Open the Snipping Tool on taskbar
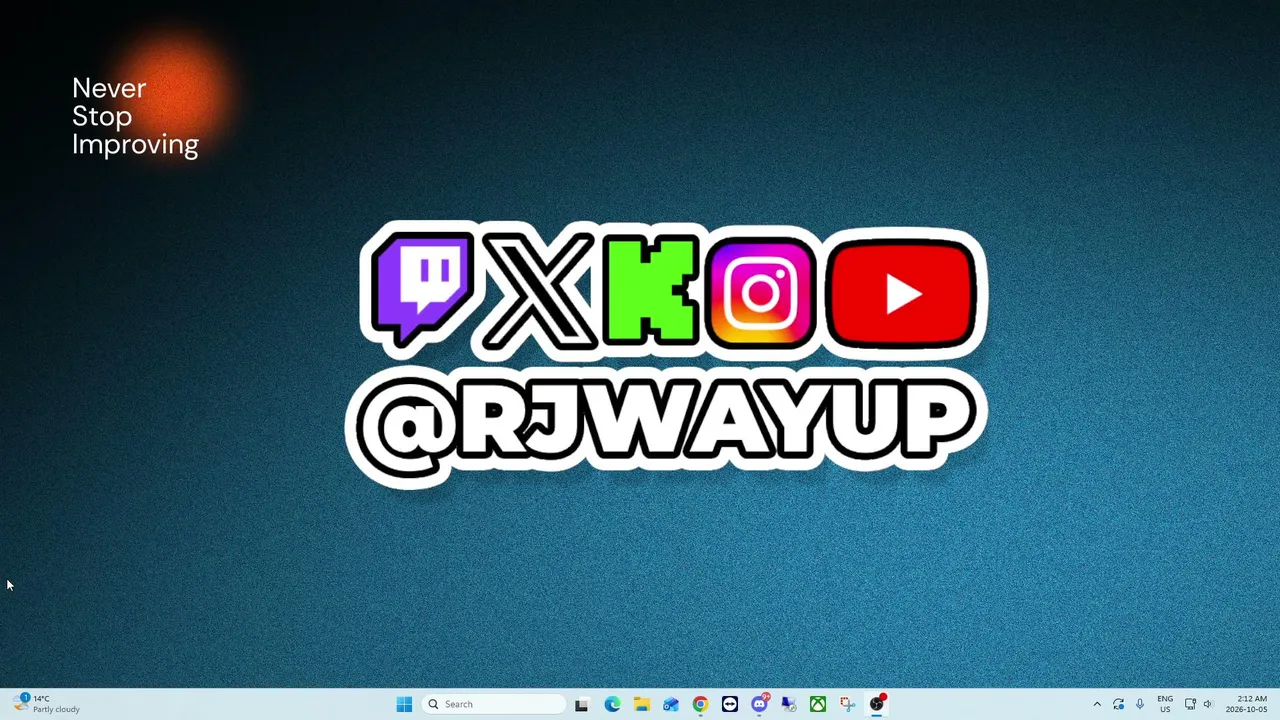This screenshot has width=1280, height=720. click(848, 704)
